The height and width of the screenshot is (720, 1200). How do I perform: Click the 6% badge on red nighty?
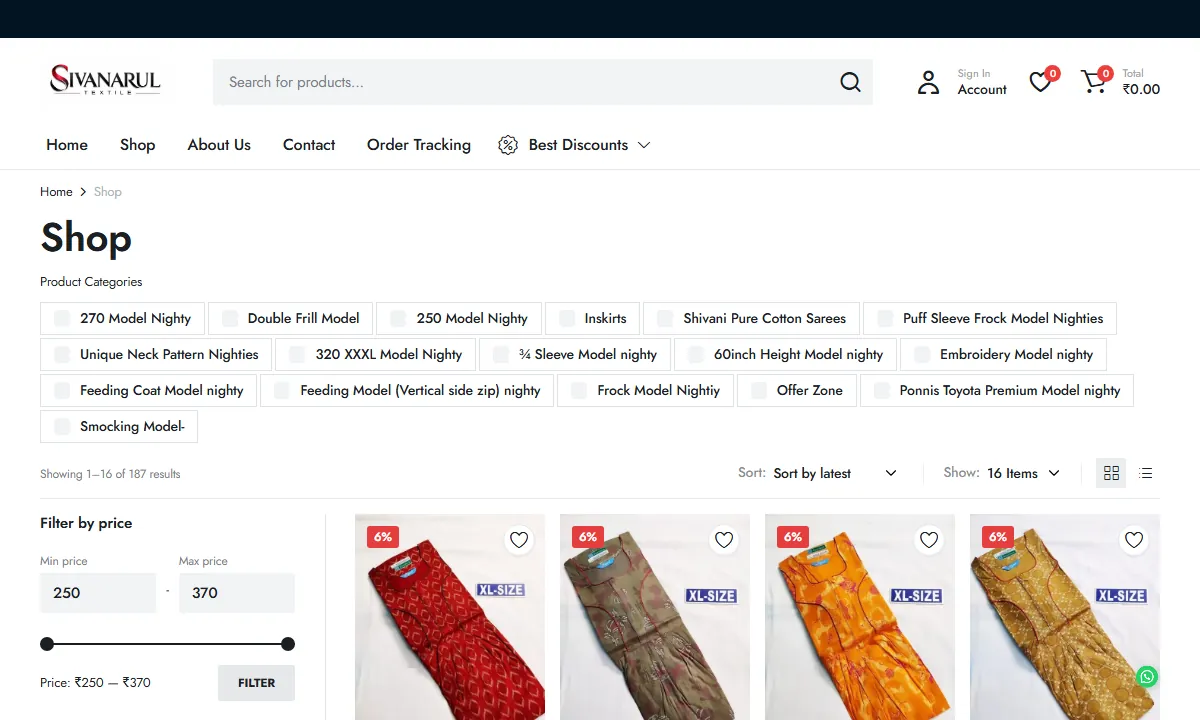pos(383,537)
